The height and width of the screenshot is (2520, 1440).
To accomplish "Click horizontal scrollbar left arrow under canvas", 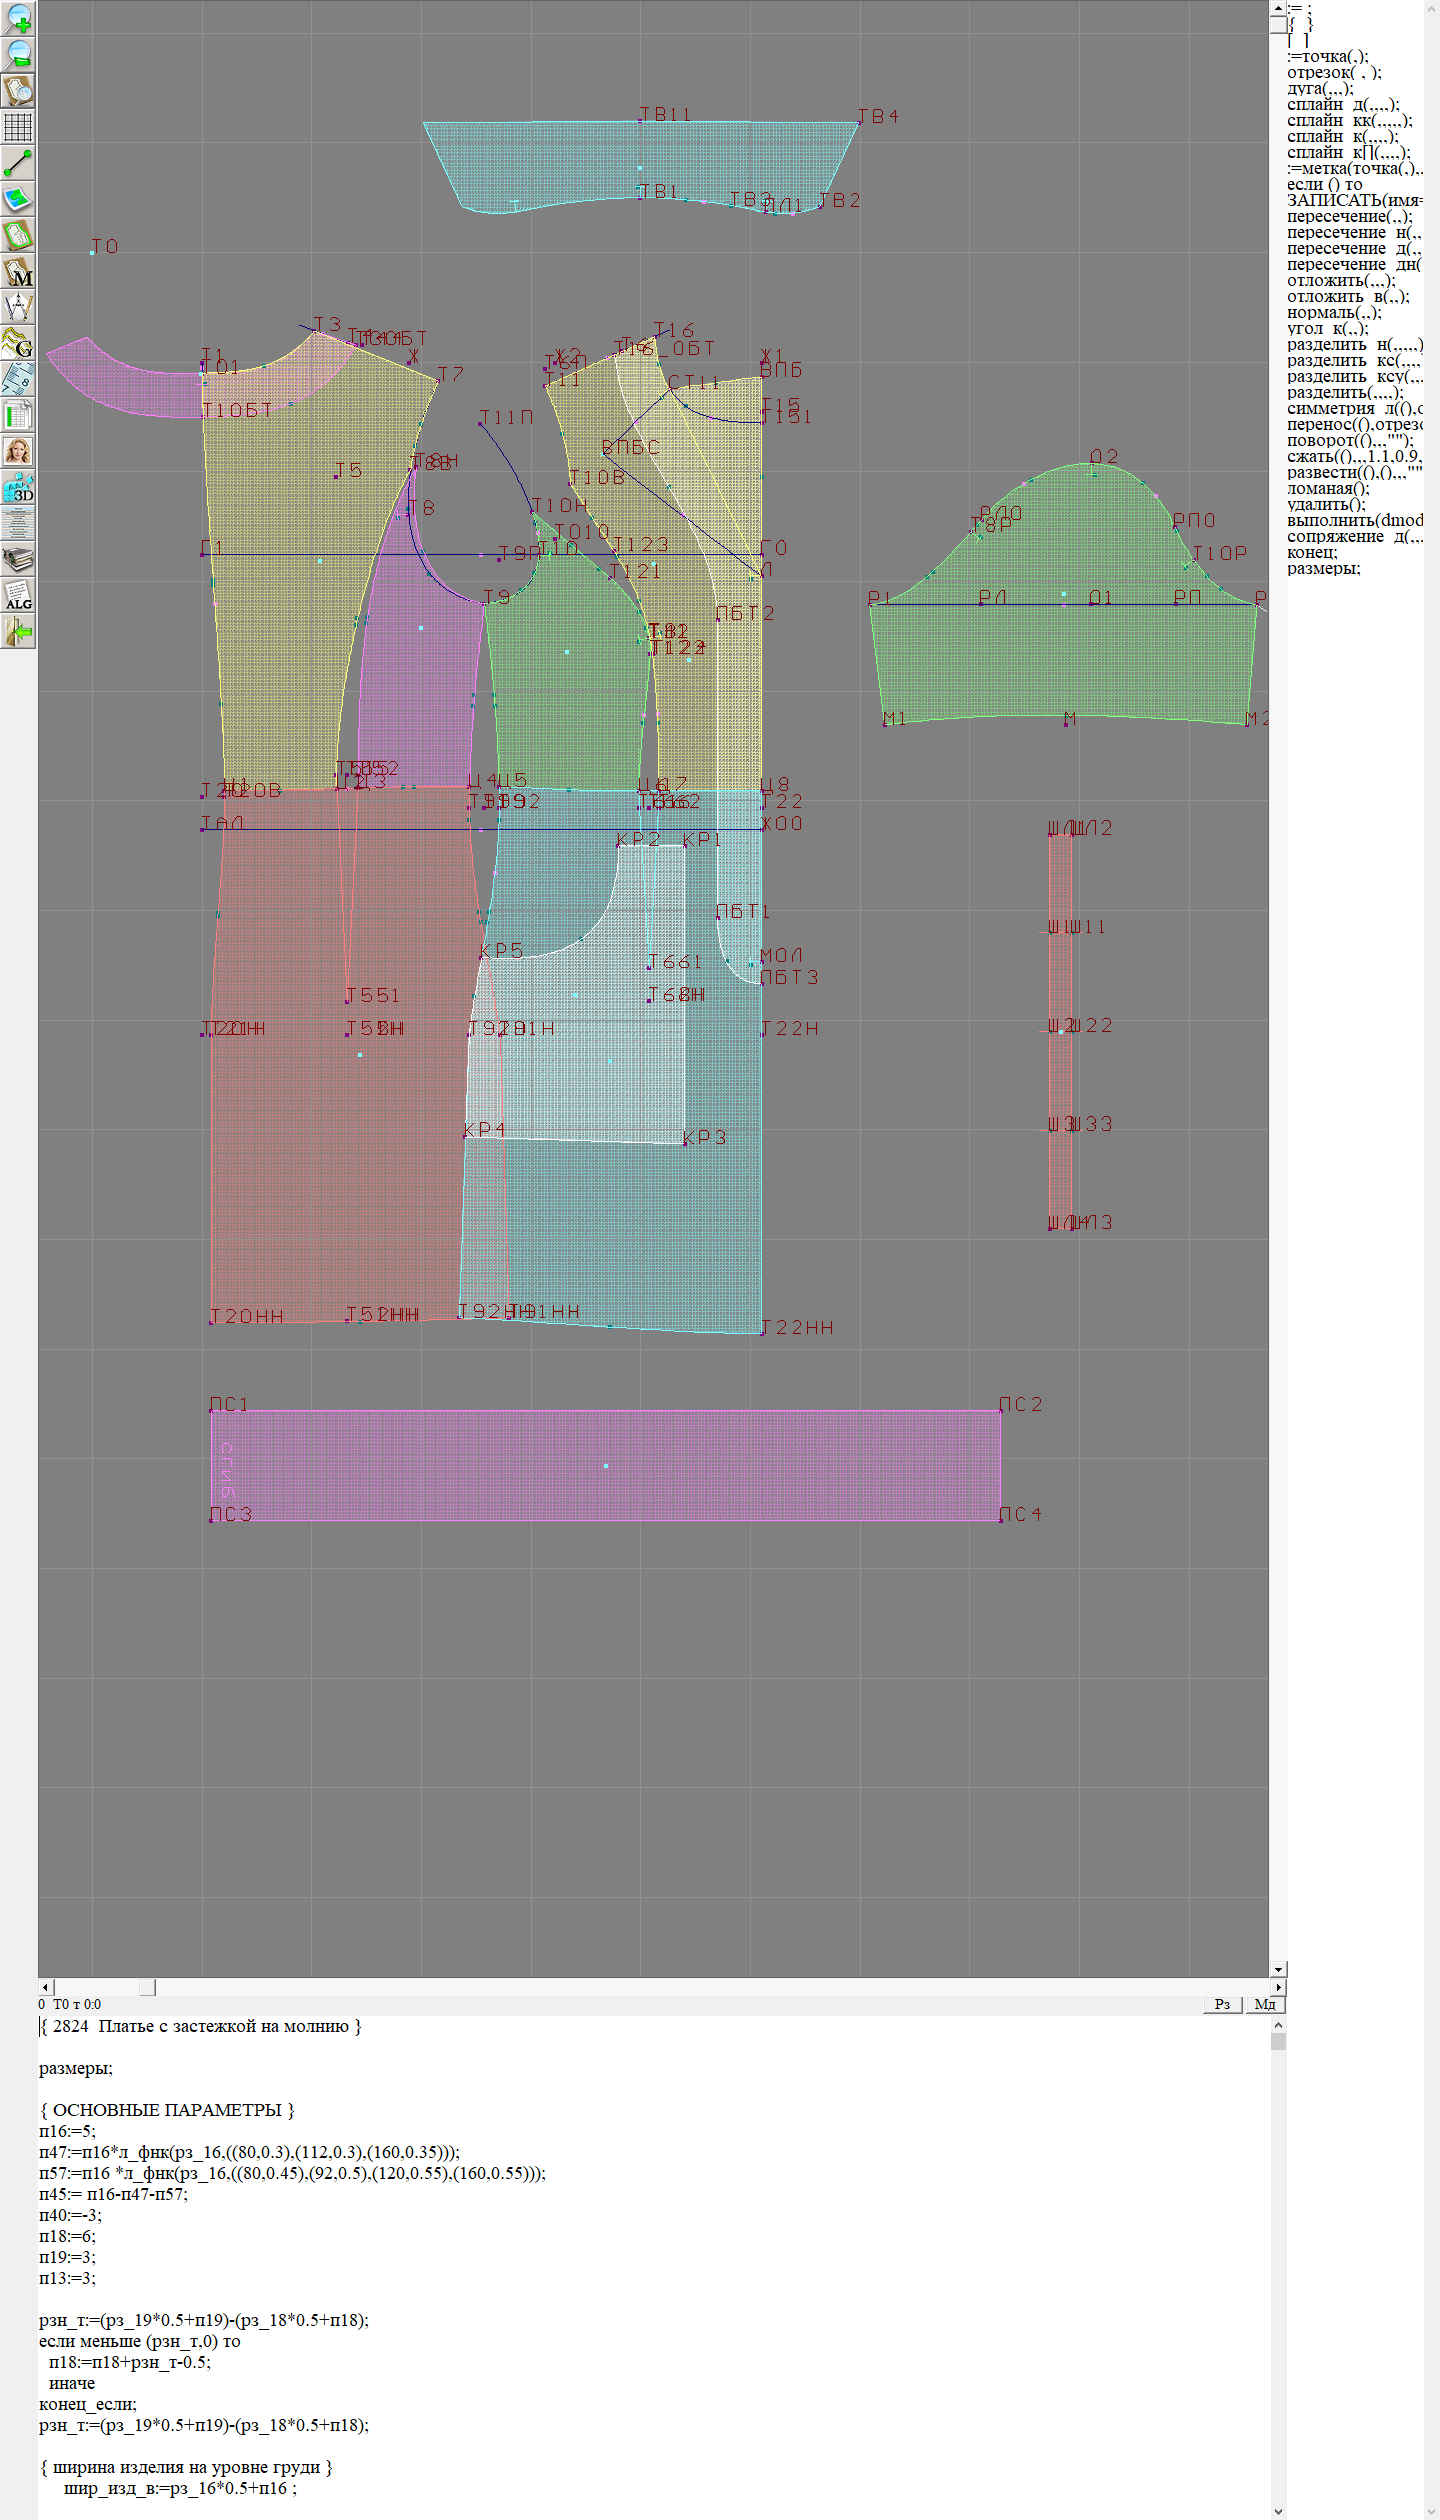I will (x=45, y=1987).
